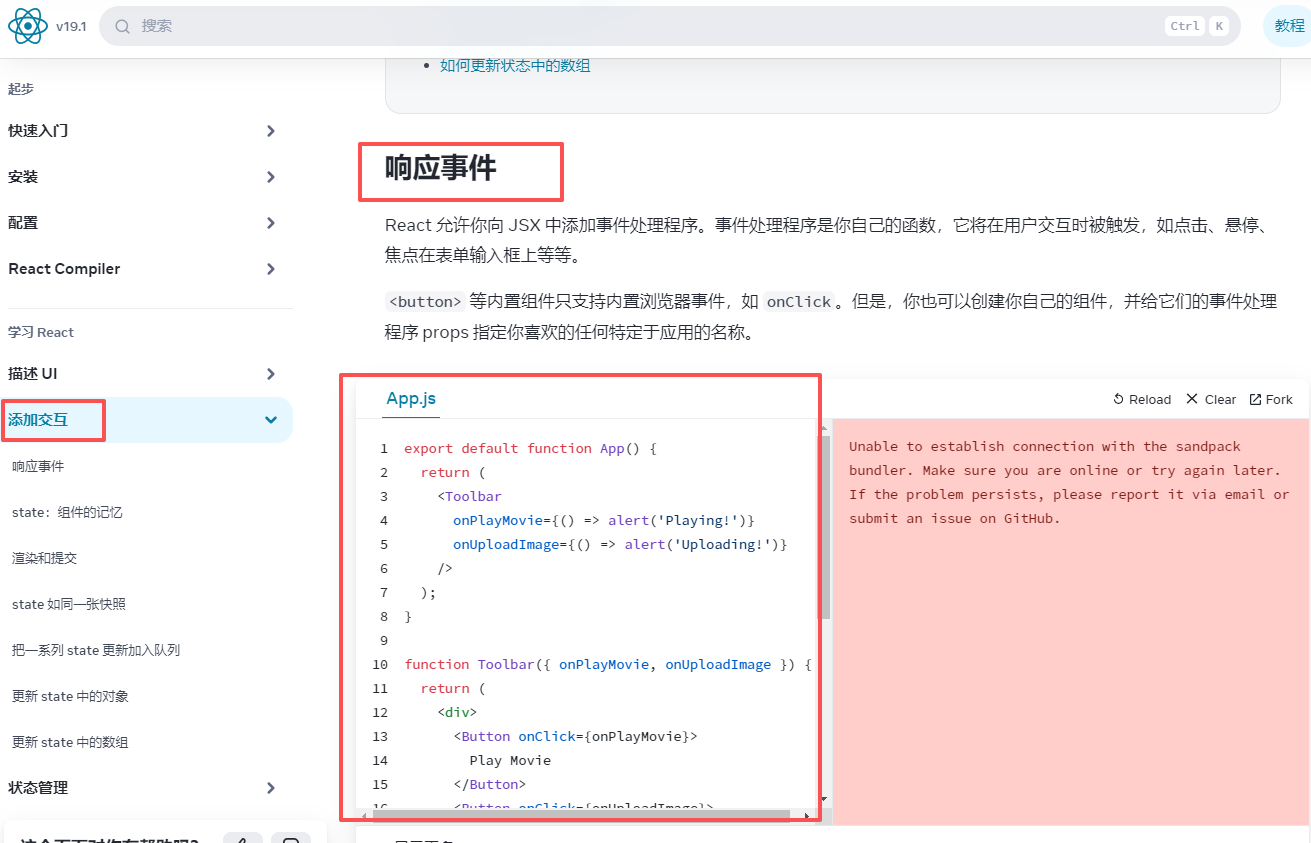Expand the 状态管理 chevron

(271, 788)
